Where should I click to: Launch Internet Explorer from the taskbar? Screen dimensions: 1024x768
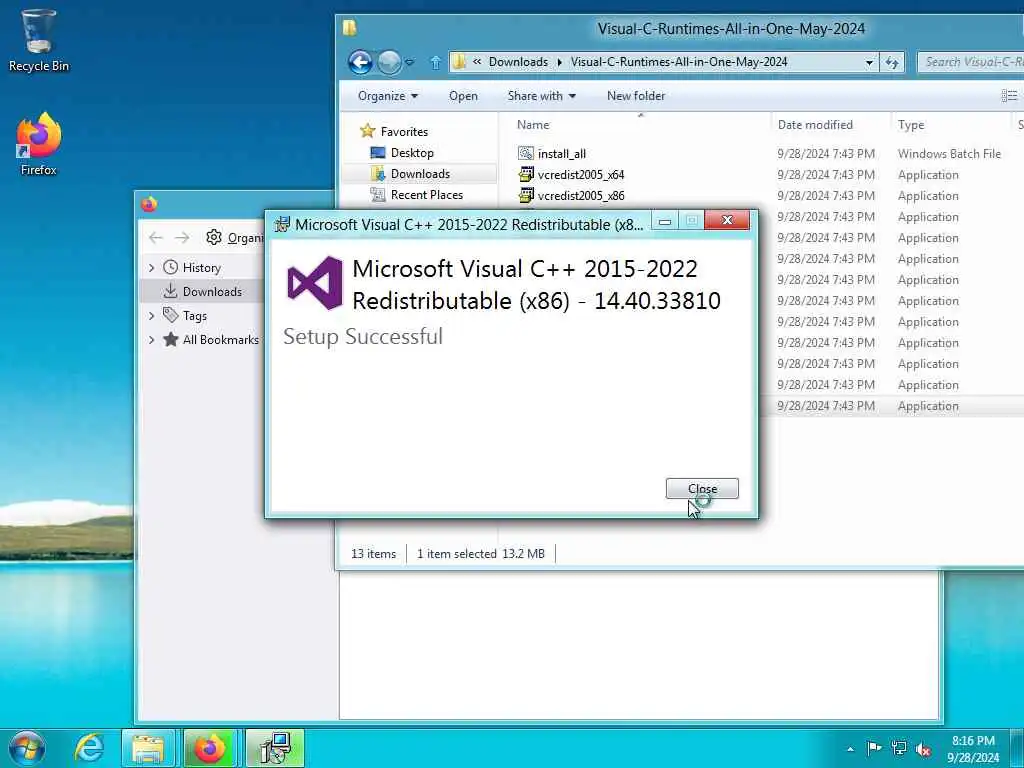[89, 748]
